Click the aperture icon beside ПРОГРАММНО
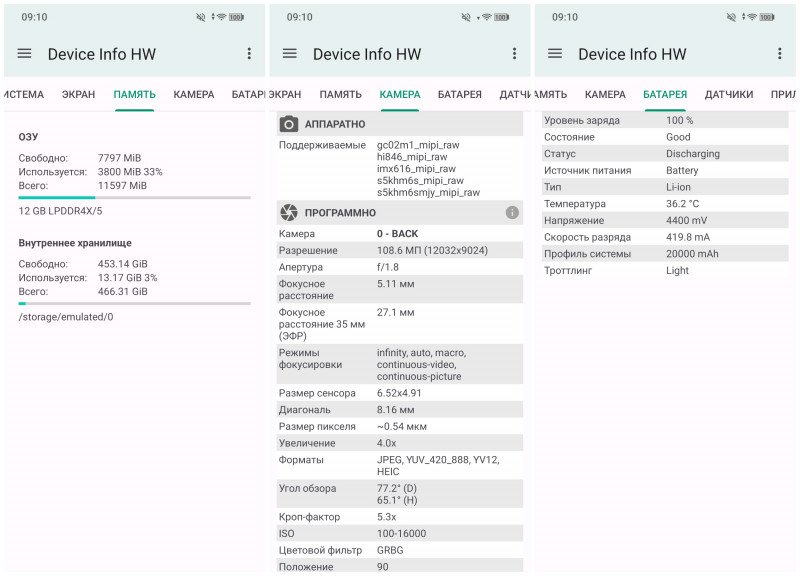Screen dimensions: 800x576 289,213
